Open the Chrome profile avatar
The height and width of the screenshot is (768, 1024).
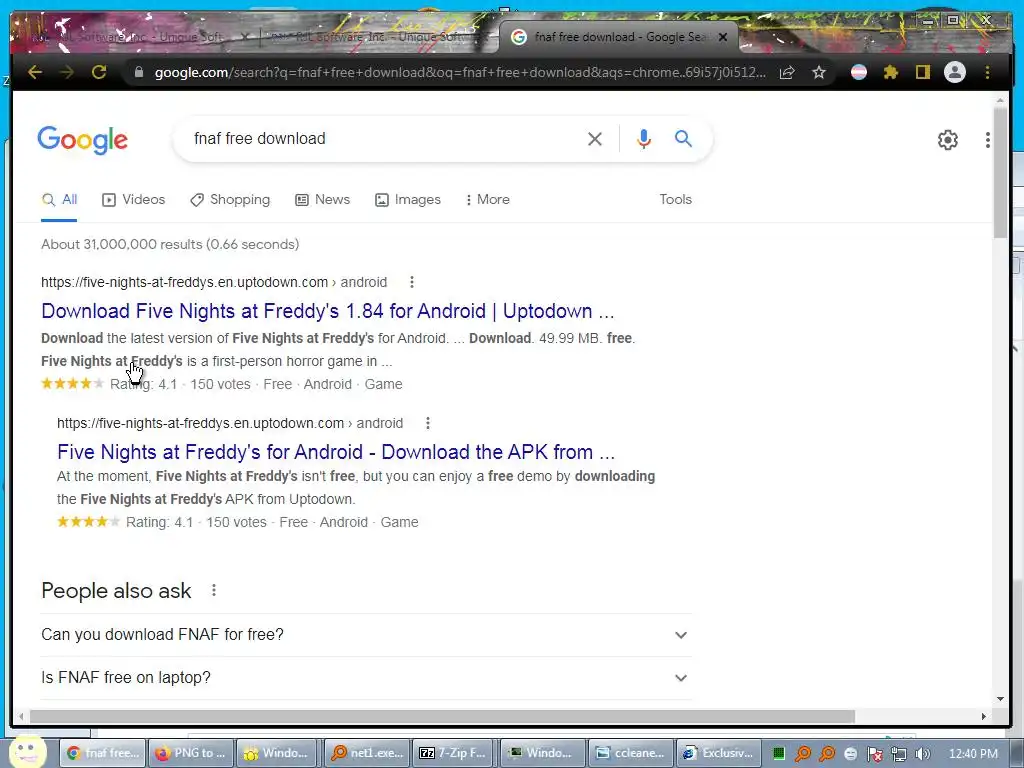[955, 72]
